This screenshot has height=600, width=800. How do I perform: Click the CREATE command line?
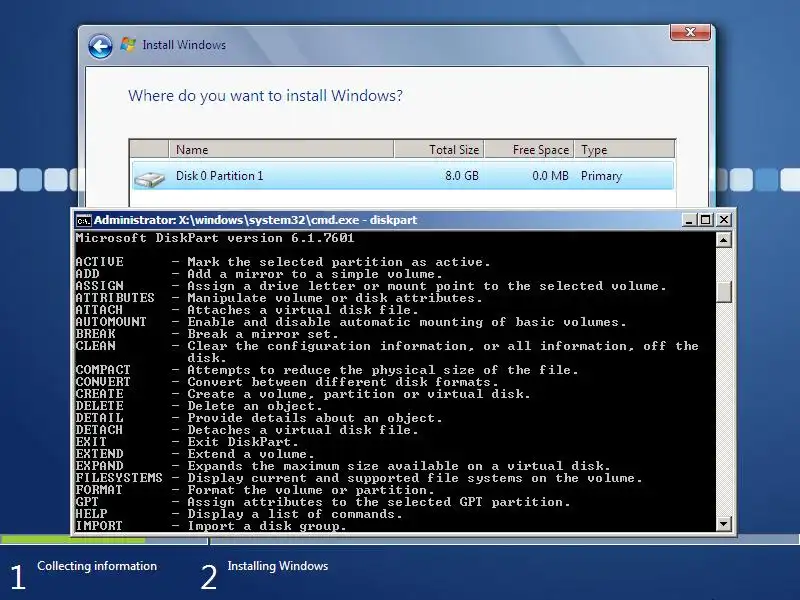tap(303, 394)
